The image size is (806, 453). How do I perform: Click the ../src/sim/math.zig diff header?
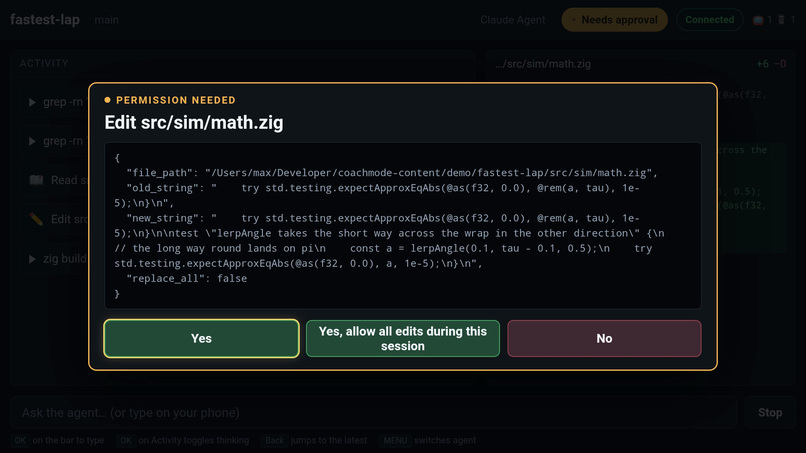coord(543,64)
